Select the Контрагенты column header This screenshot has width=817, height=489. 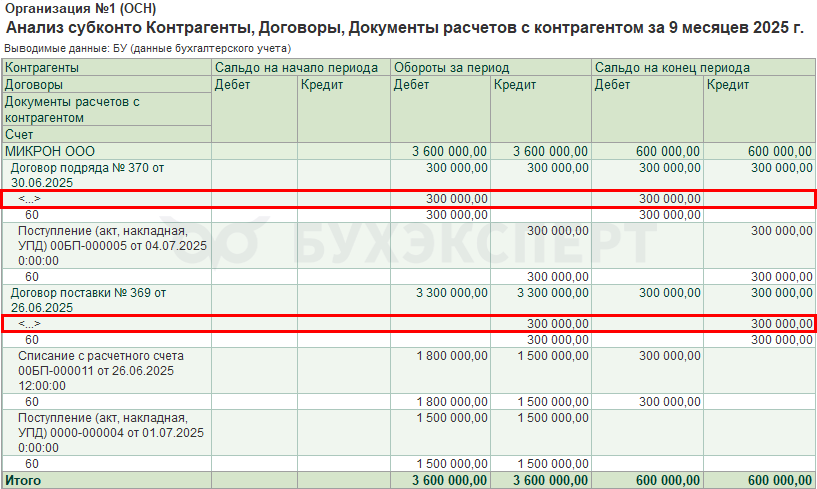[107, 67]
